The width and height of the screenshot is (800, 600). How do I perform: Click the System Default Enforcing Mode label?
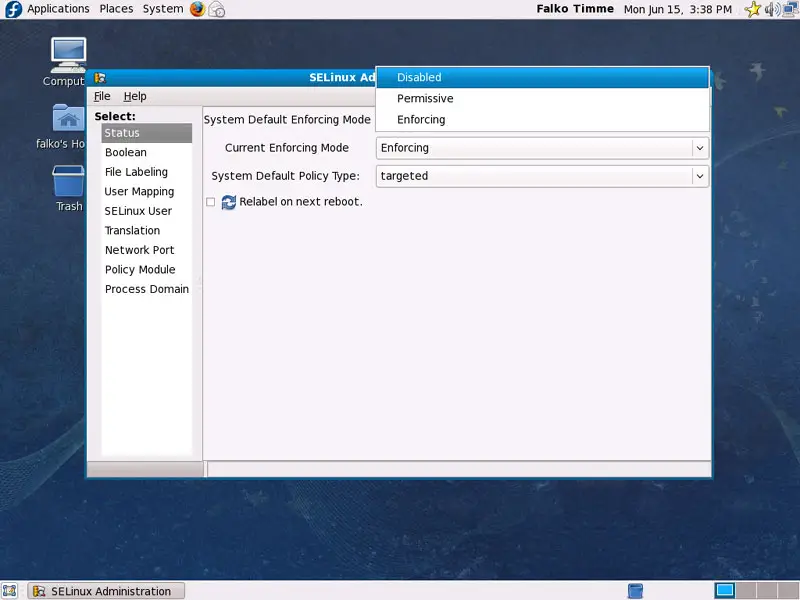(x=287, y=119)
